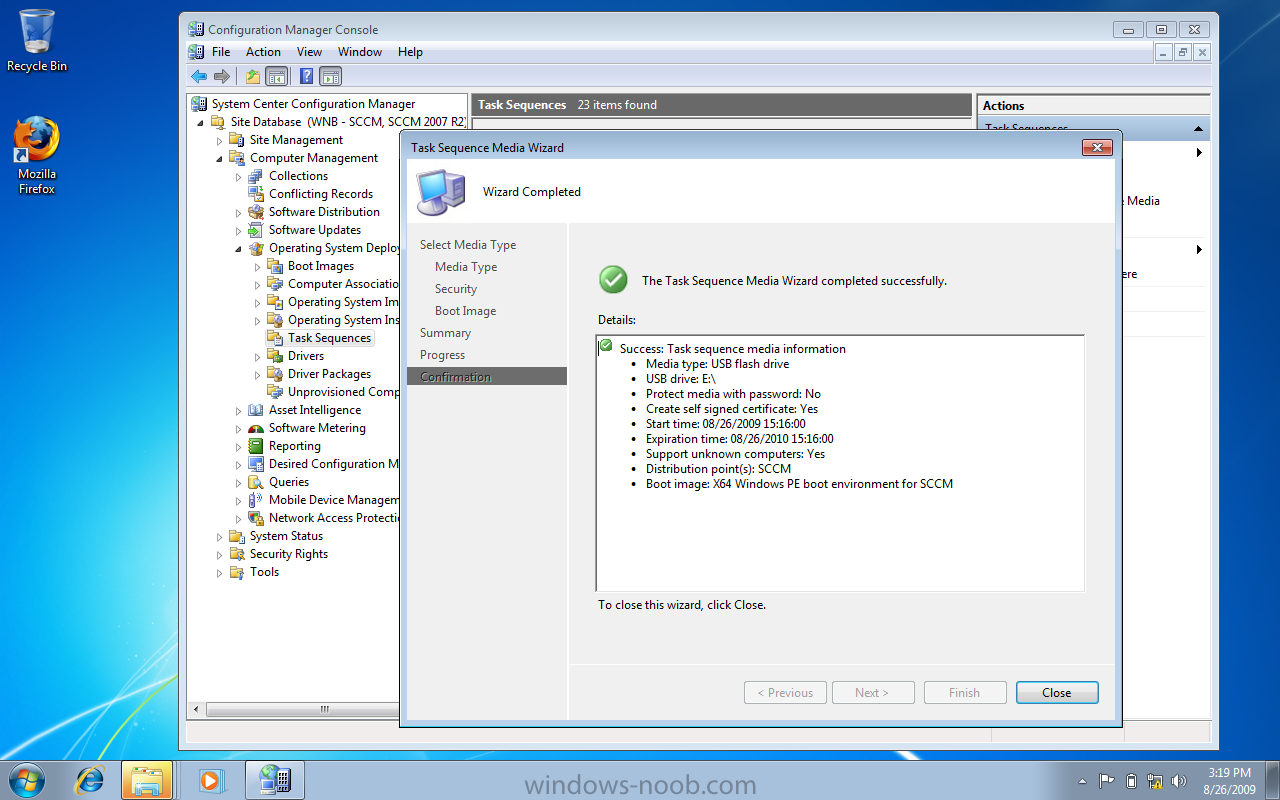Viewport: 1280px width, 800px height.
Task: Expand the System Status node
Action: click(x=219, y=537)
